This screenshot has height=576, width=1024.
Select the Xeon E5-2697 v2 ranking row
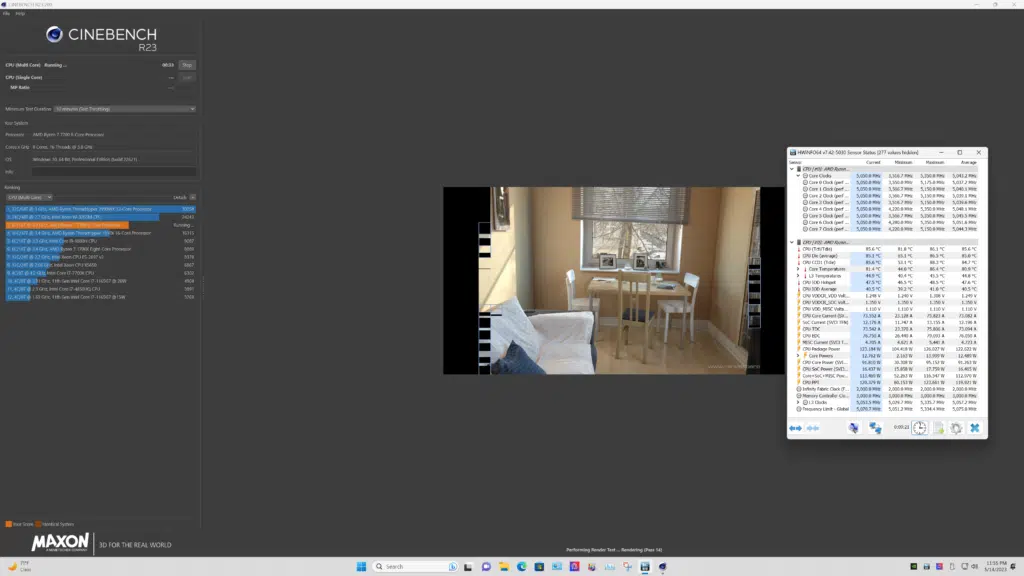101,257
